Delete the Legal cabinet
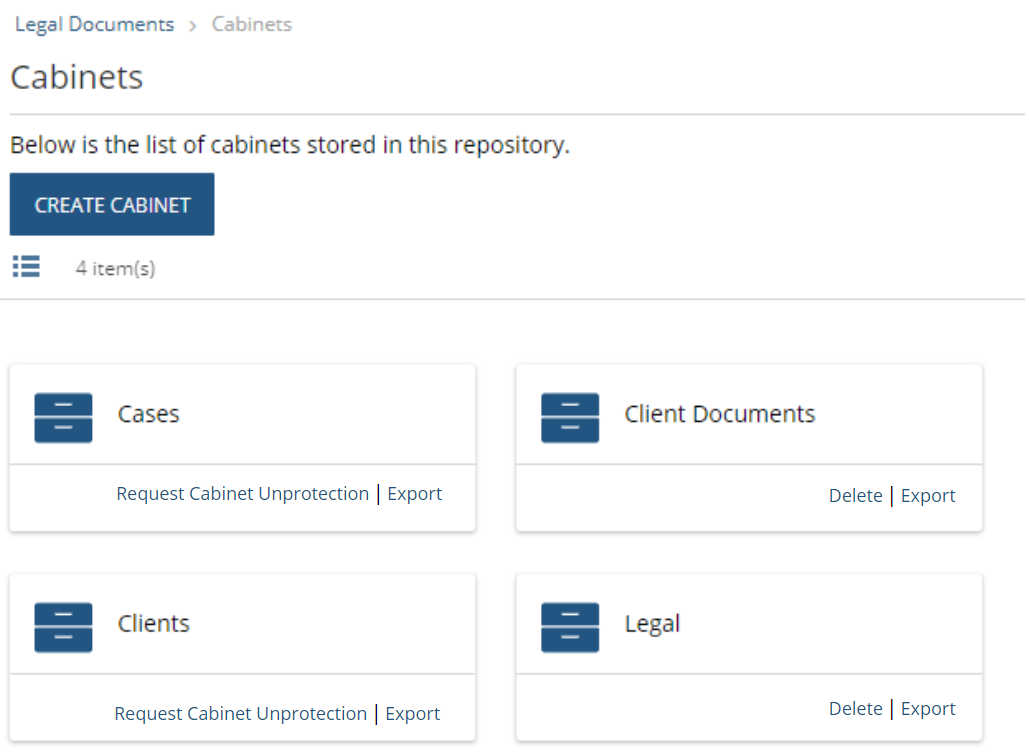 (x=855, y=709)
